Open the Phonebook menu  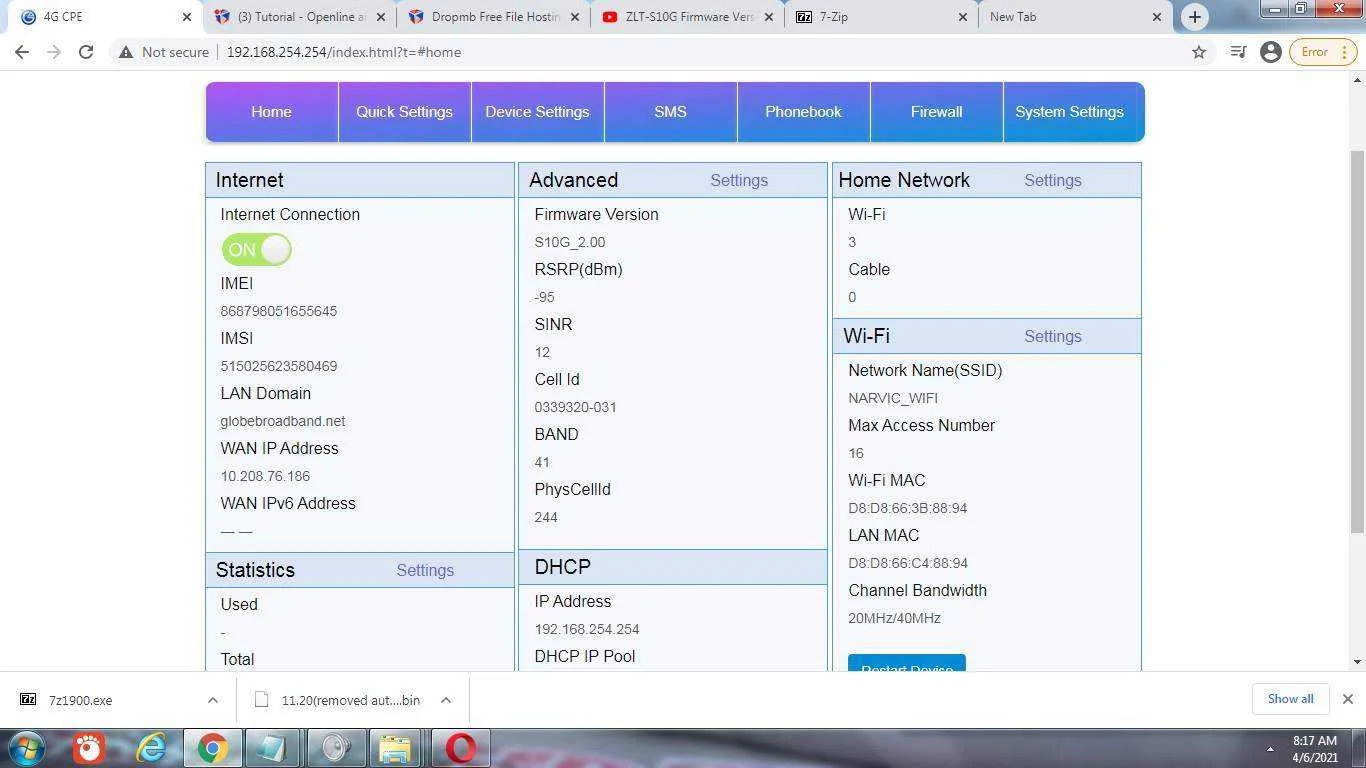803,112
